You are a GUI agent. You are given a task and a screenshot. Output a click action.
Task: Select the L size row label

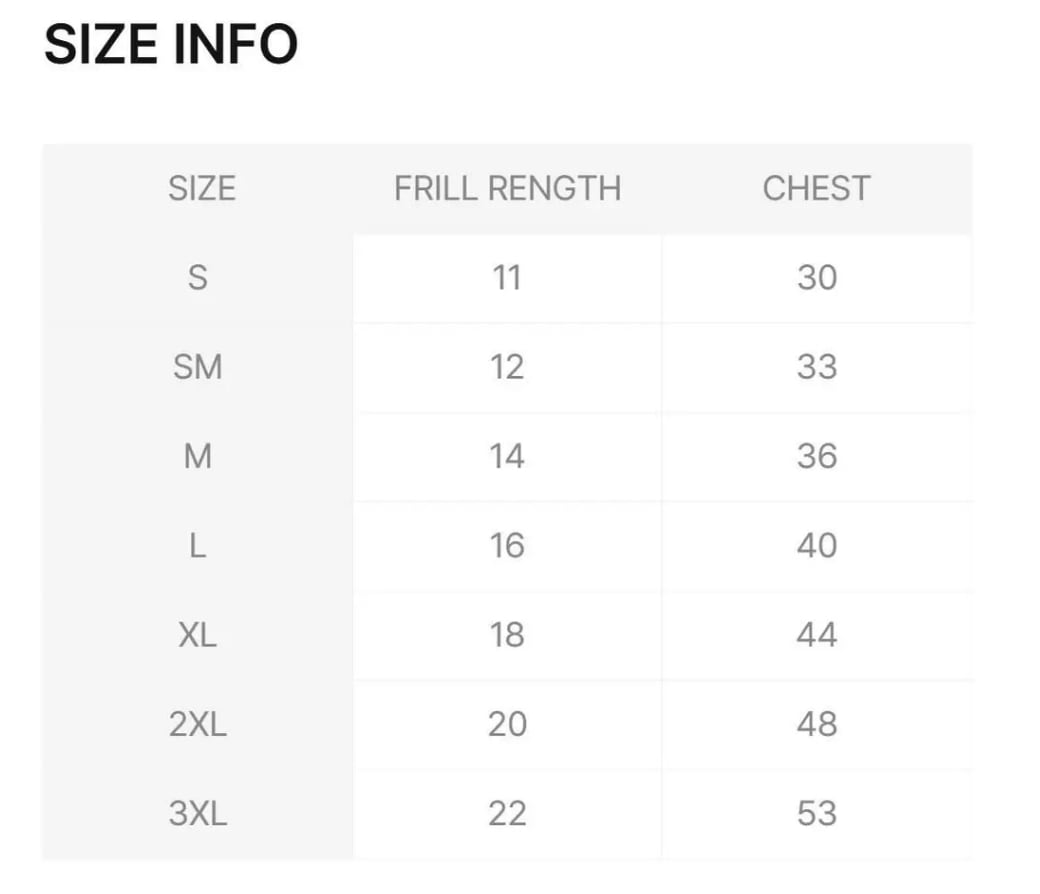coord(198,545)
